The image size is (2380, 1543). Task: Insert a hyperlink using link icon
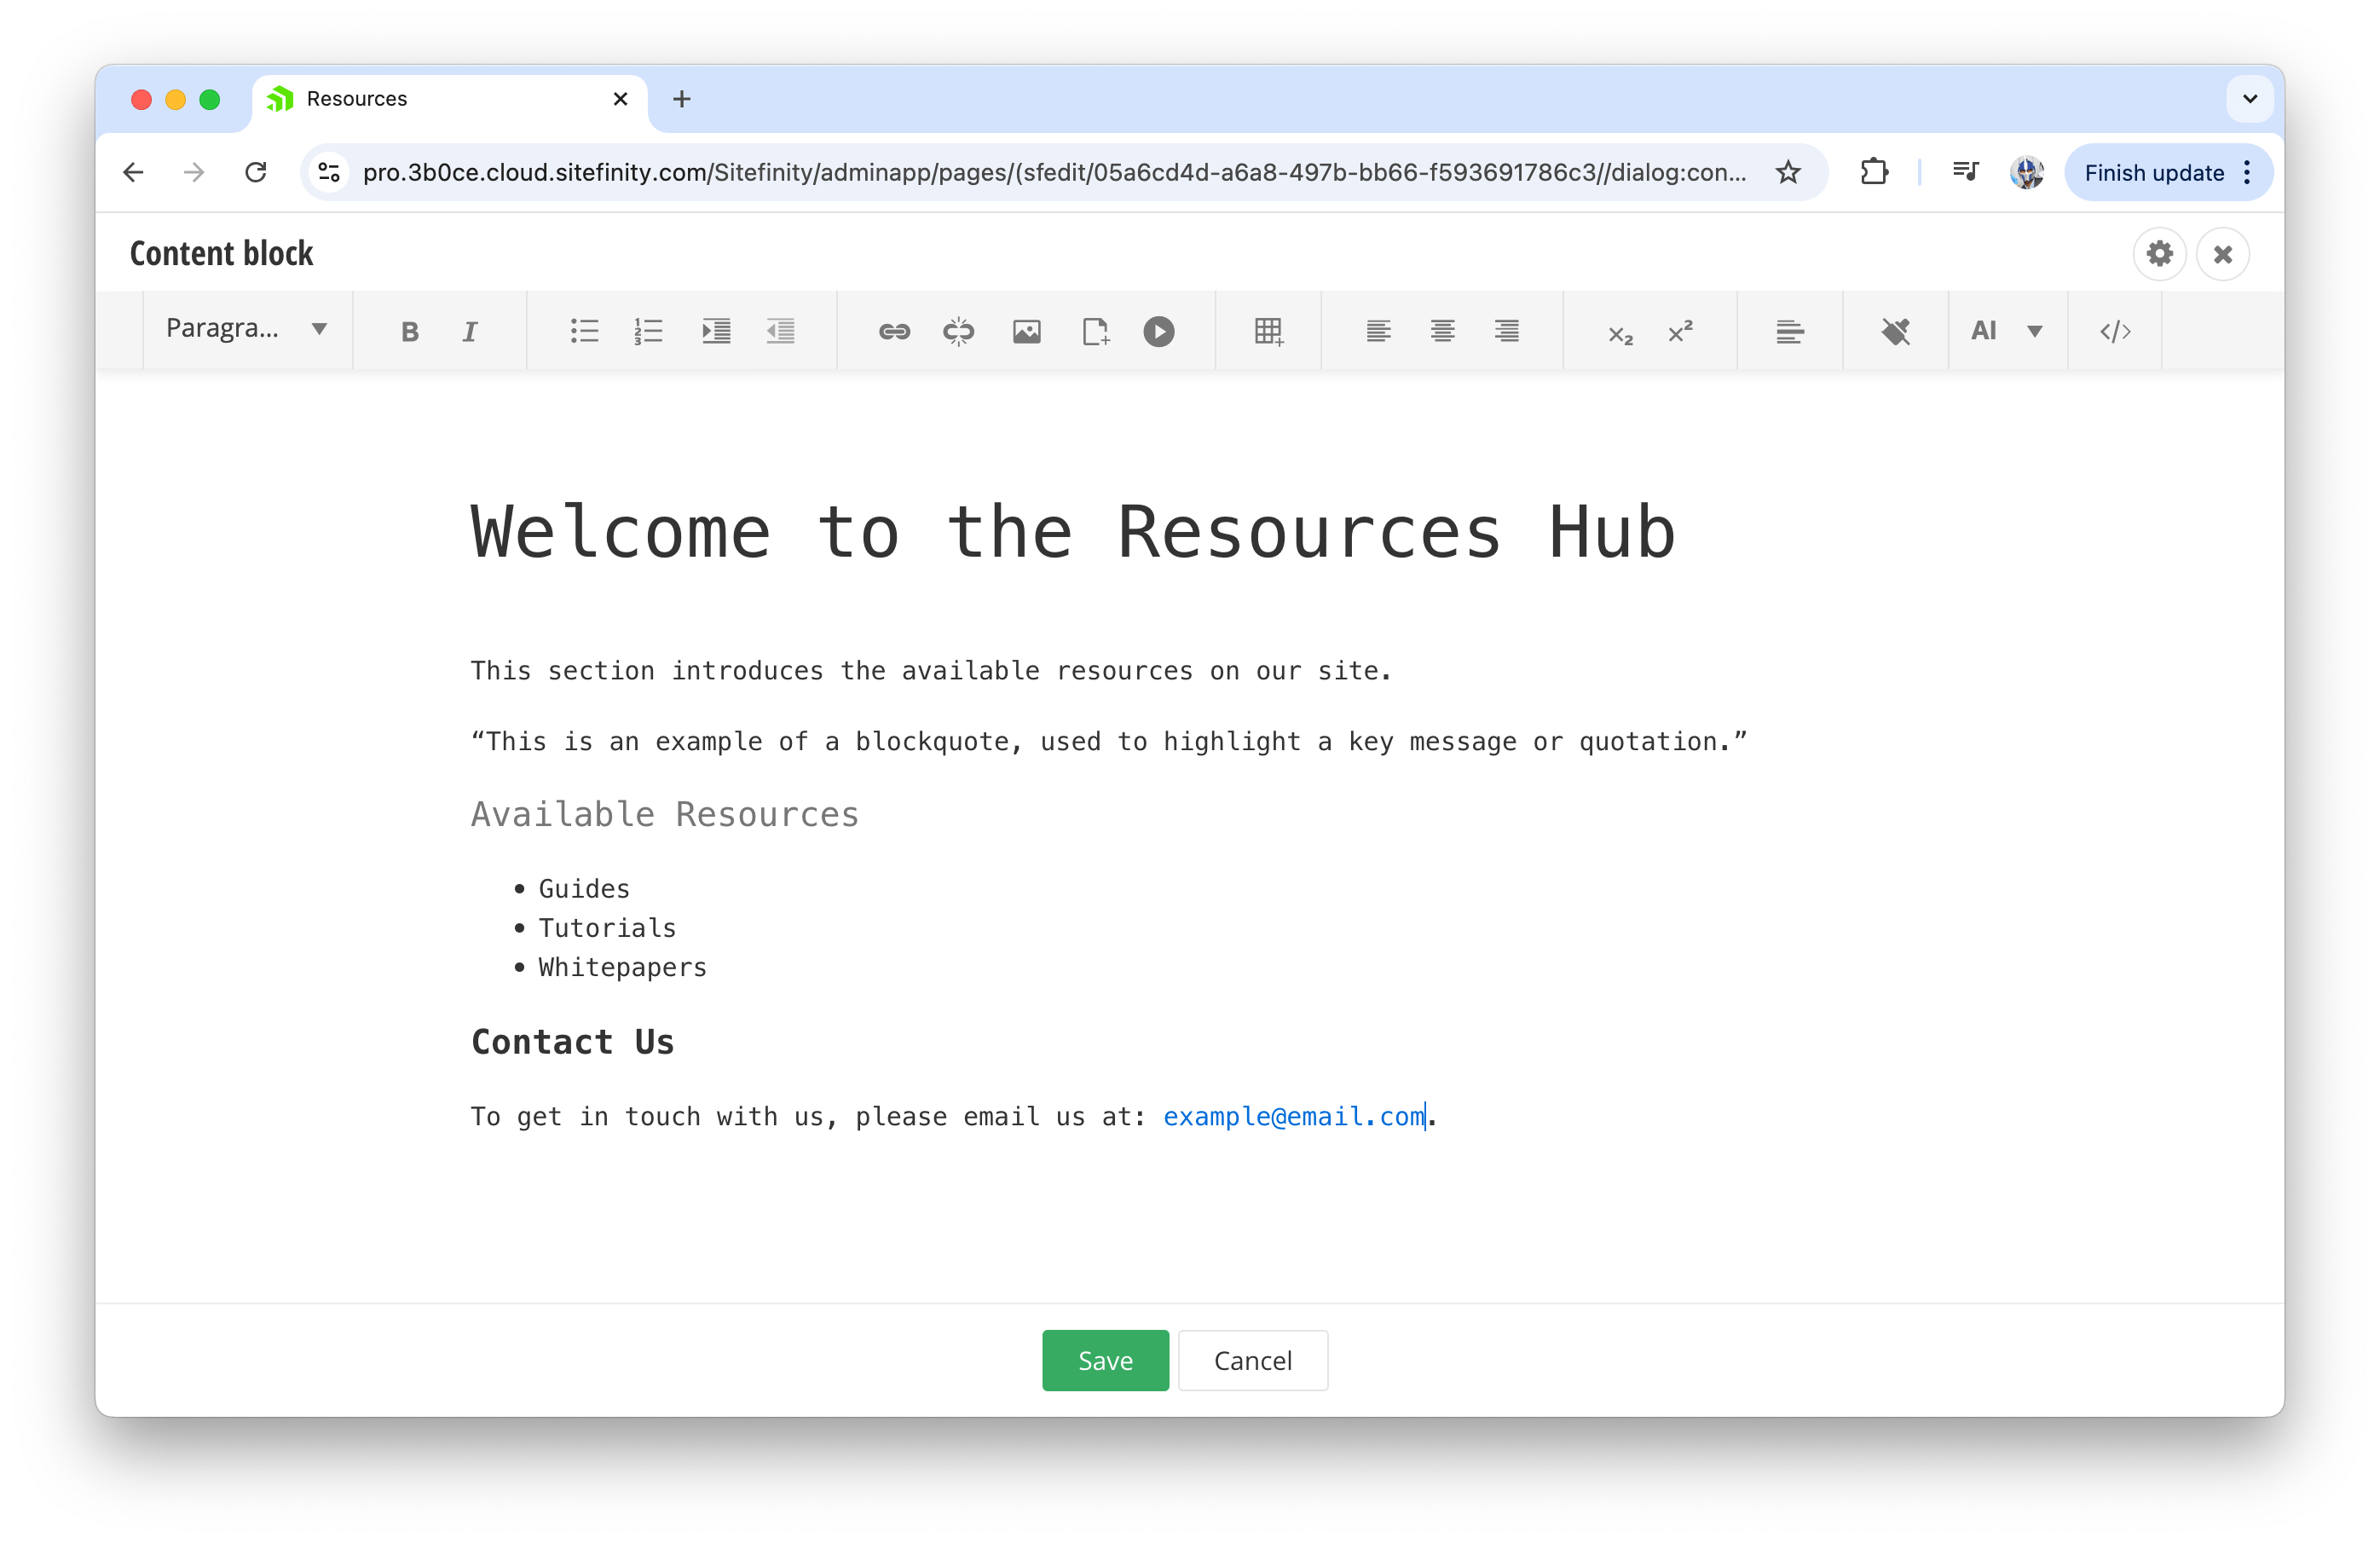(893, 328)
